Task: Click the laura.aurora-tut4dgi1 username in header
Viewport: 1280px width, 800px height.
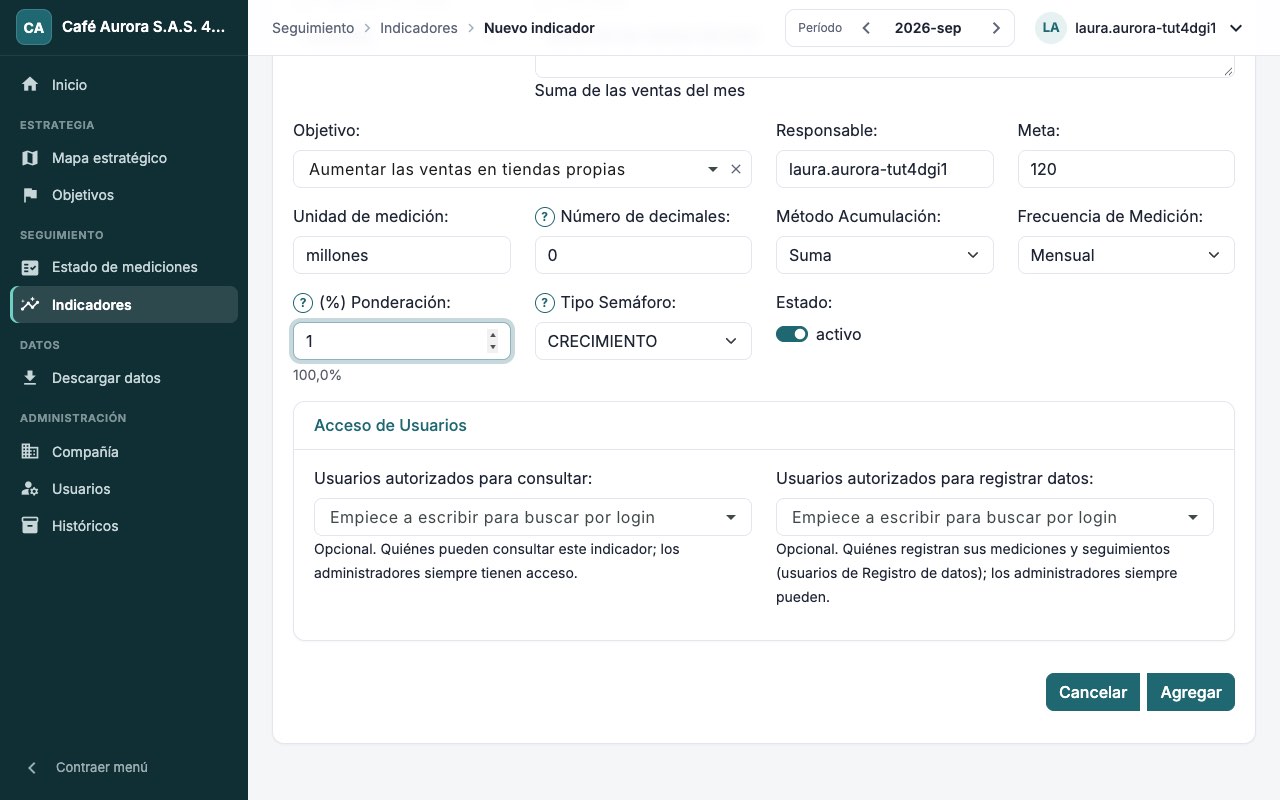Action: [x=1145, y=28]
